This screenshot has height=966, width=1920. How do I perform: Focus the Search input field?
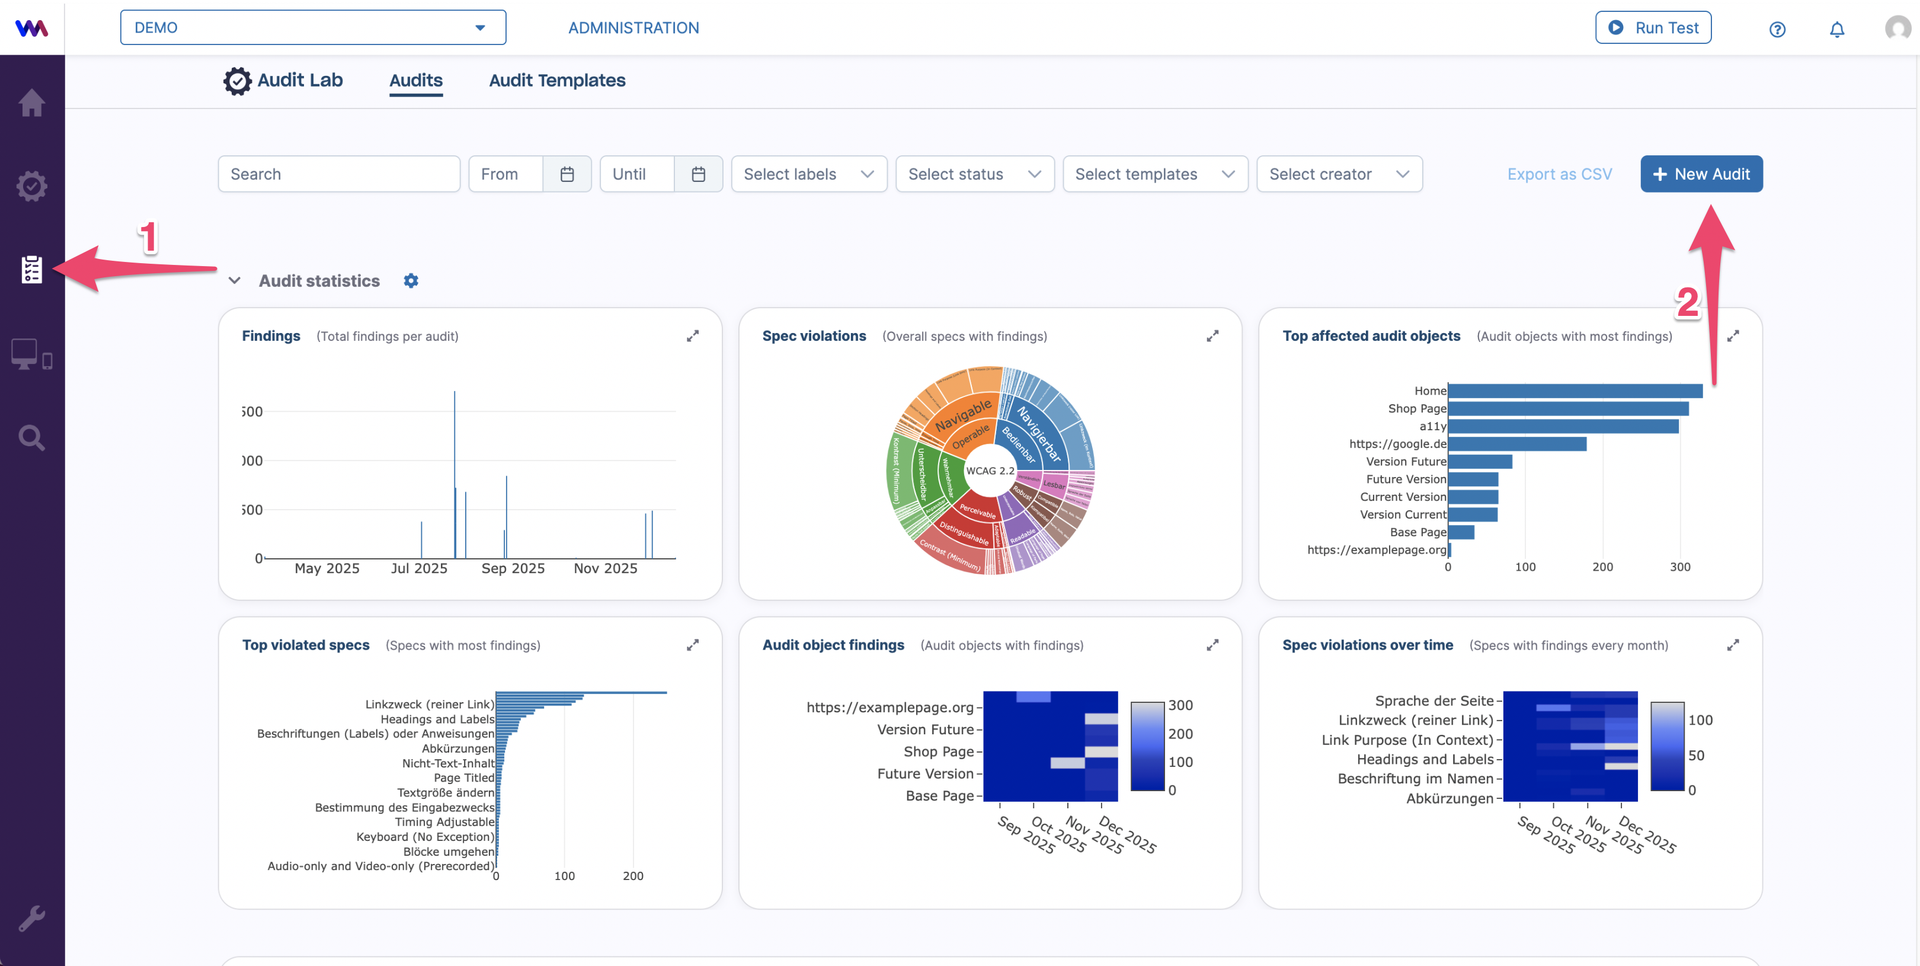pyautogui.click(x=339, y=174)
